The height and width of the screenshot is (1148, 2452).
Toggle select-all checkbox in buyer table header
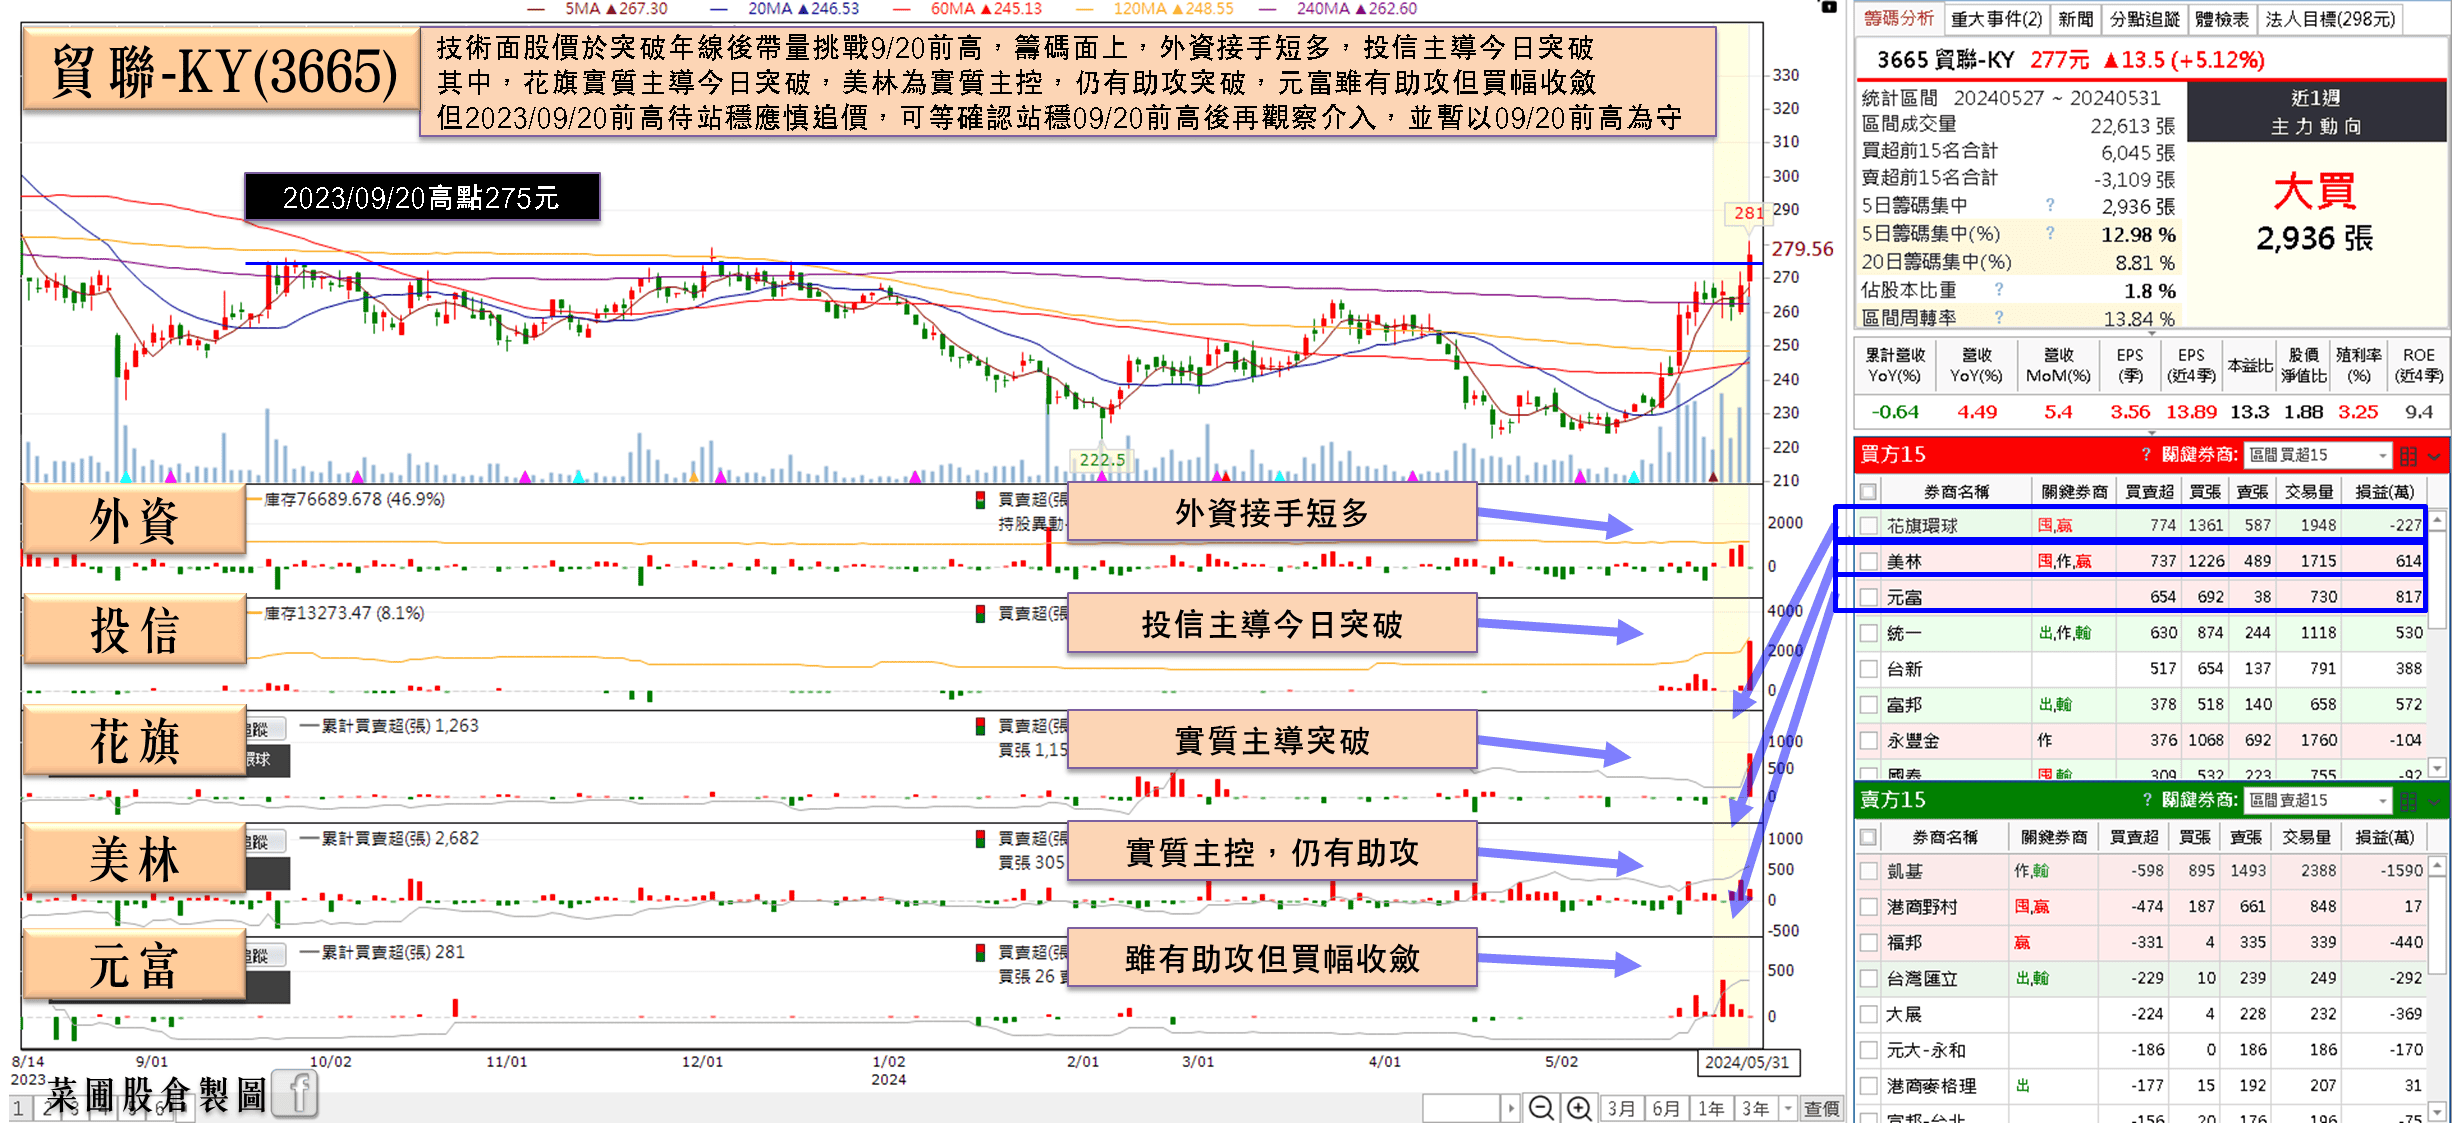pyautogui.click(x=1868, y=491)
